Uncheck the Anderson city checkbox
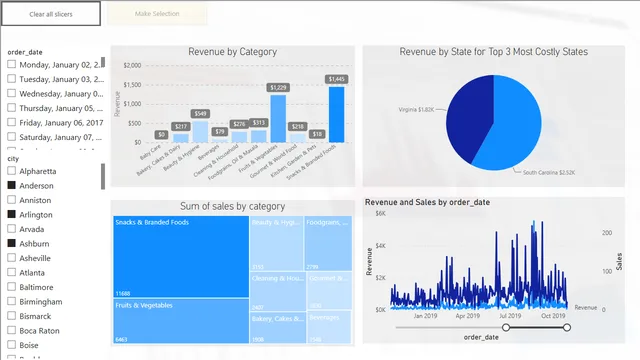 (x=11, y=185)
